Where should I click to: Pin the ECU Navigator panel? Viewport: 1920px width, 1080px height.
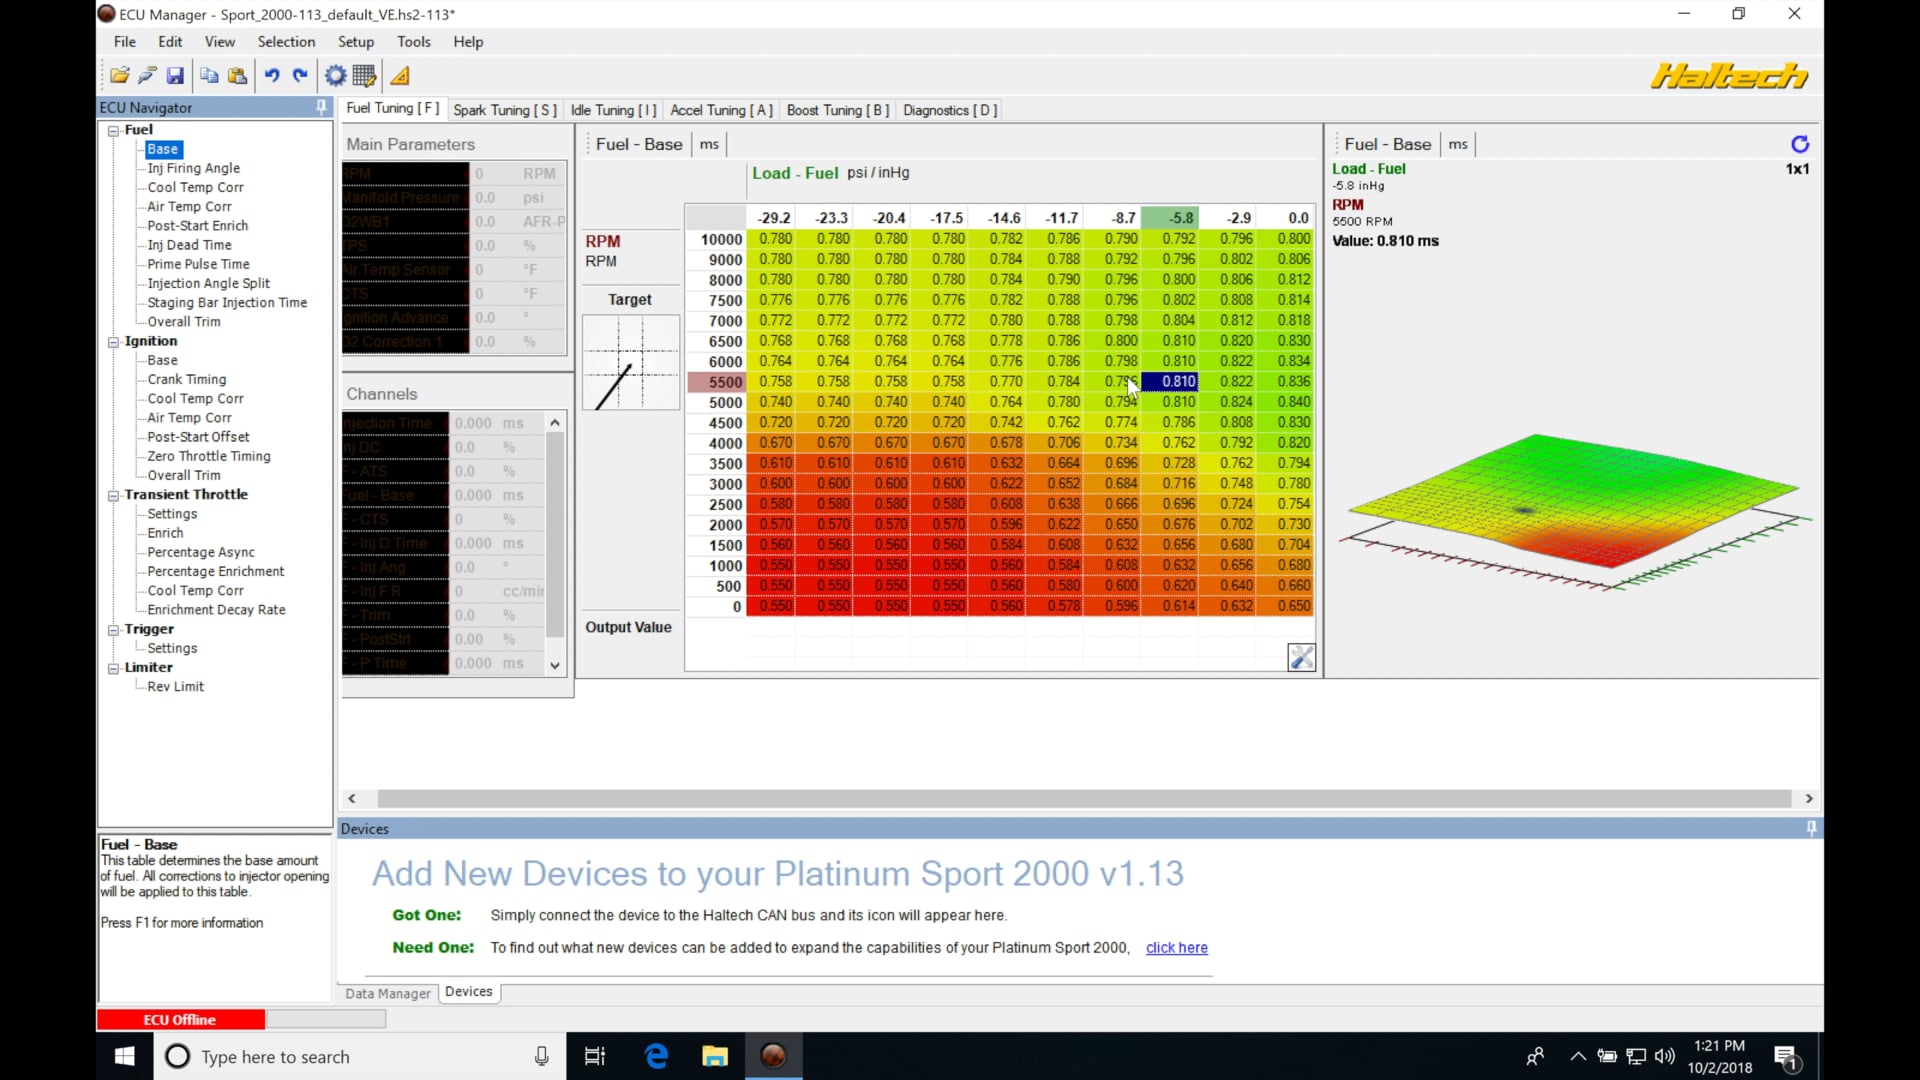point(320,107)
